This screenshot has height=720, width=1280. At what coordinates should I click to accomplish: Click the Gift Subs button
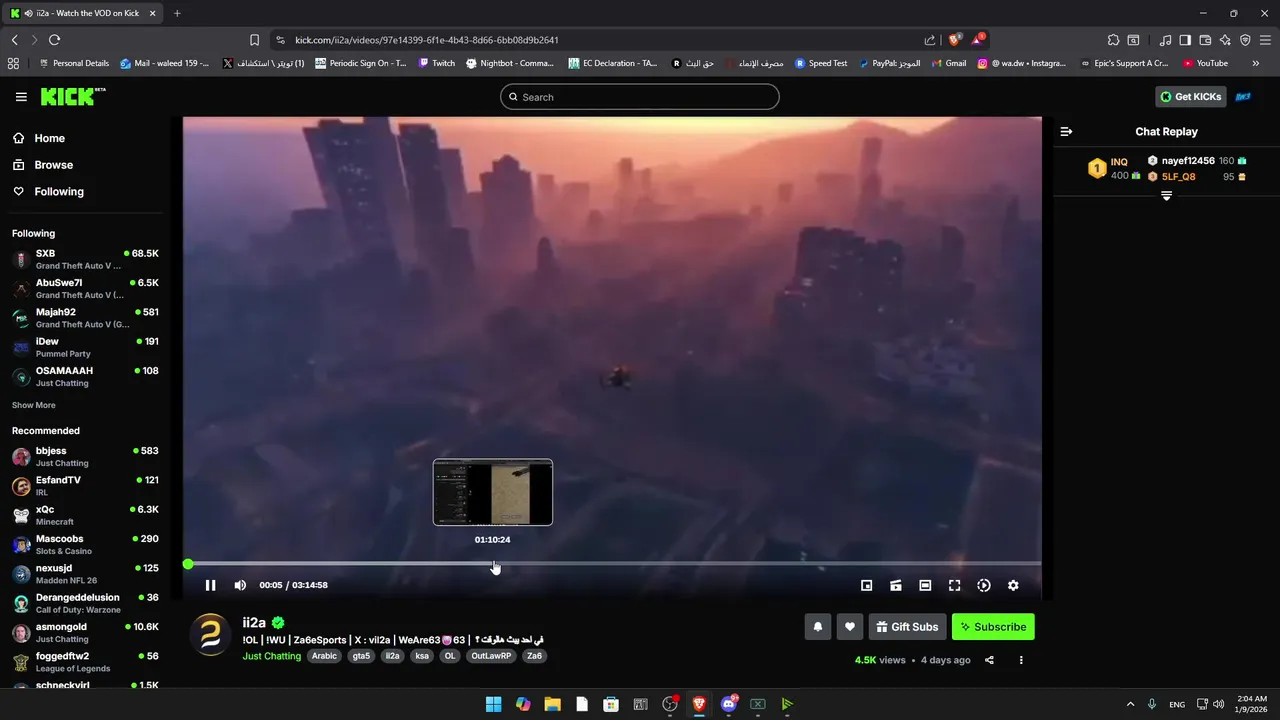click(908, 627)
